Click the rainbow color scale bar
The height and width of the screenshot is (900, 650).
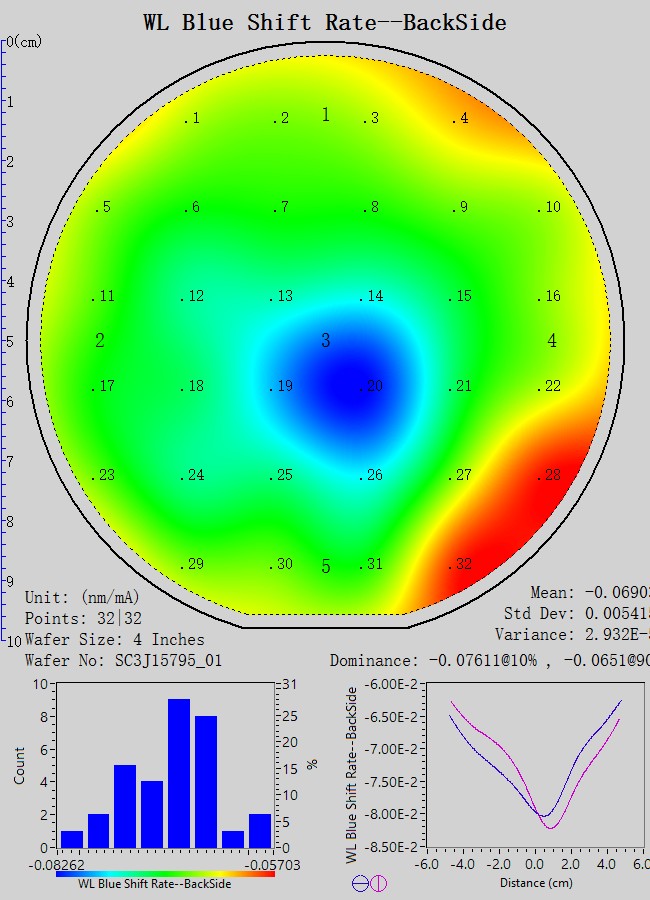pos(165,873)
